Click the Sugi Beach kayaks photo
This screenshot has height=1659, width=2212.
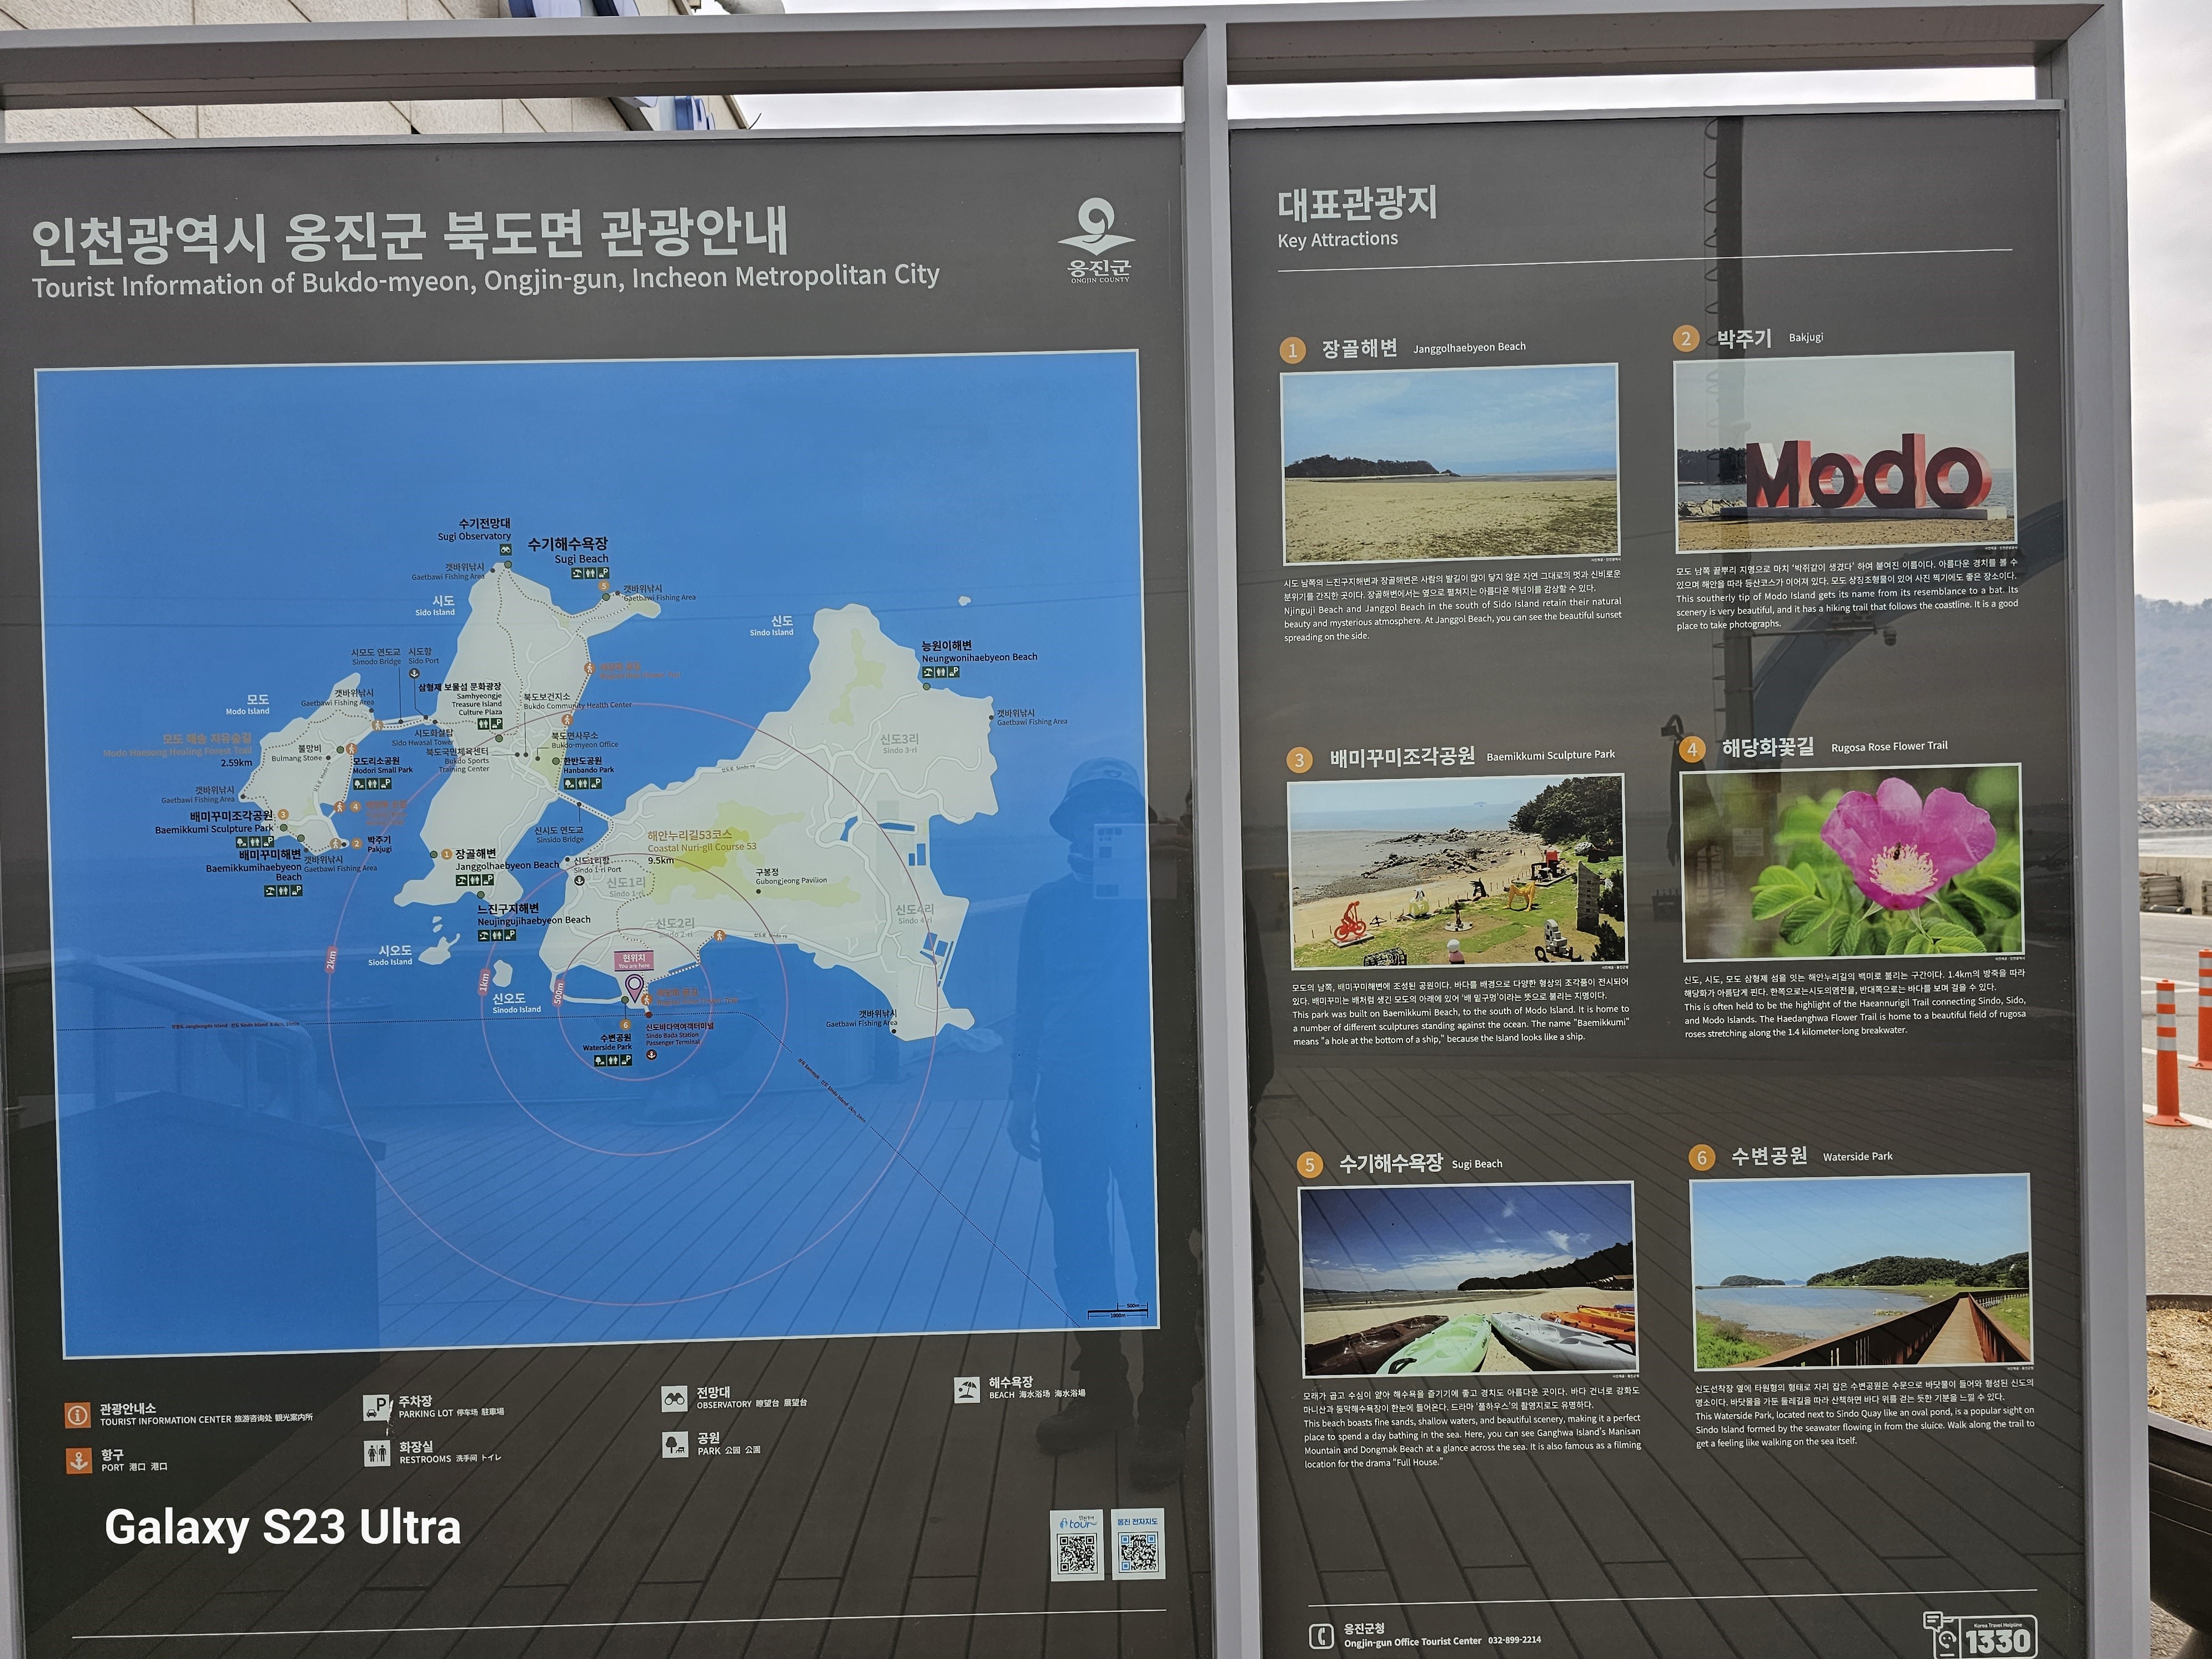[x=1467, y=1280]
